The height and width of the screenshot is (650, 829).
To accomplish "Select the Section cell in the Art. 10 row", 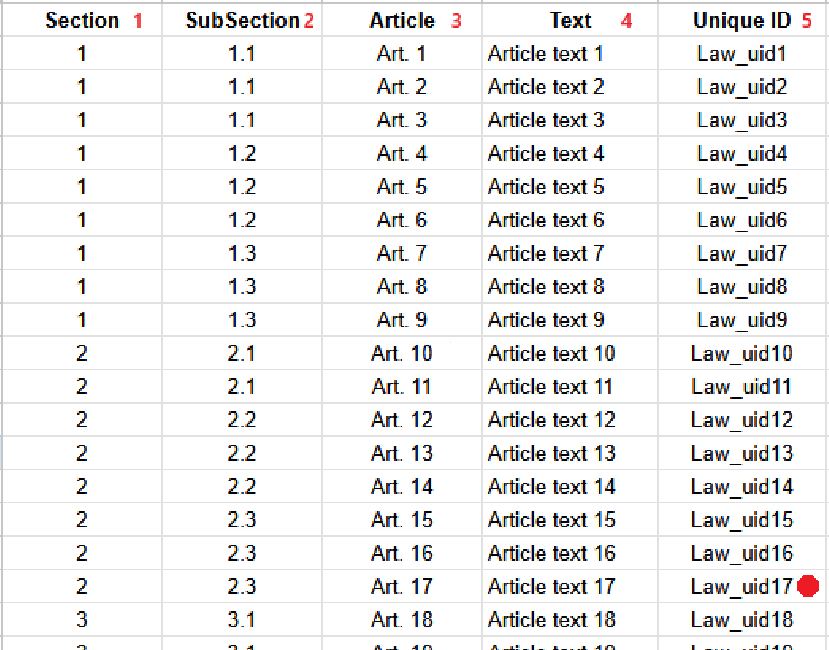I will [82, 354].
